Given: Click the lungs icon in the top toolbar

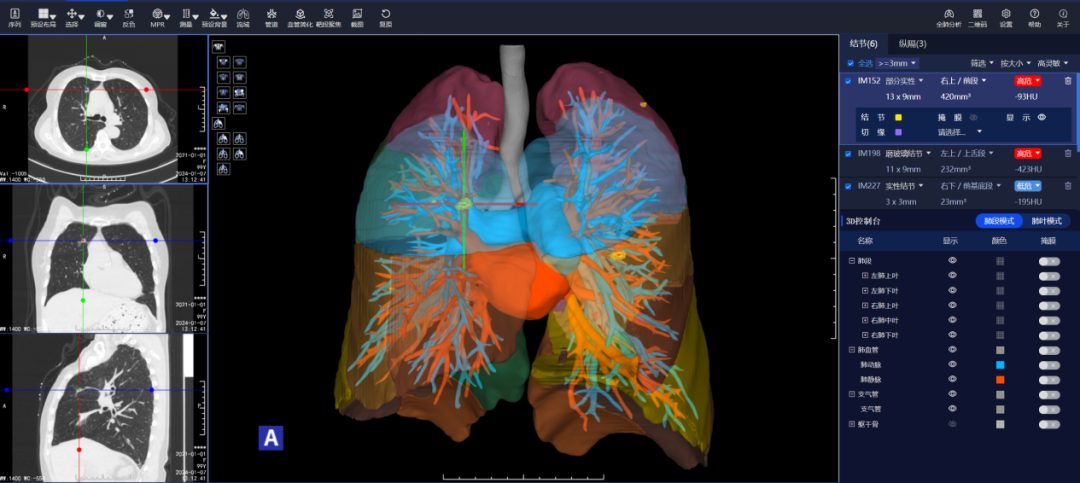Looking at the screenshot, I should tap(242, 14).
